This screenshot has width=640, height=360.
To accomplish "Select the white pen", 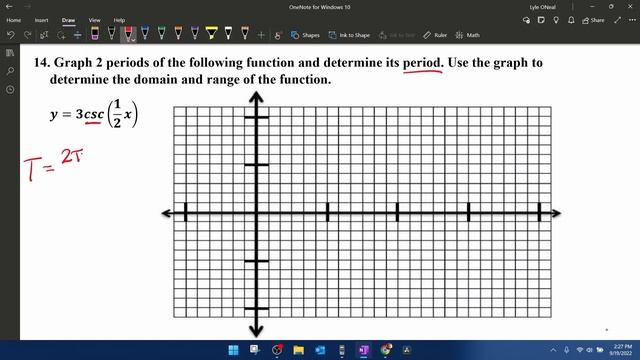I will coord(228,33).
